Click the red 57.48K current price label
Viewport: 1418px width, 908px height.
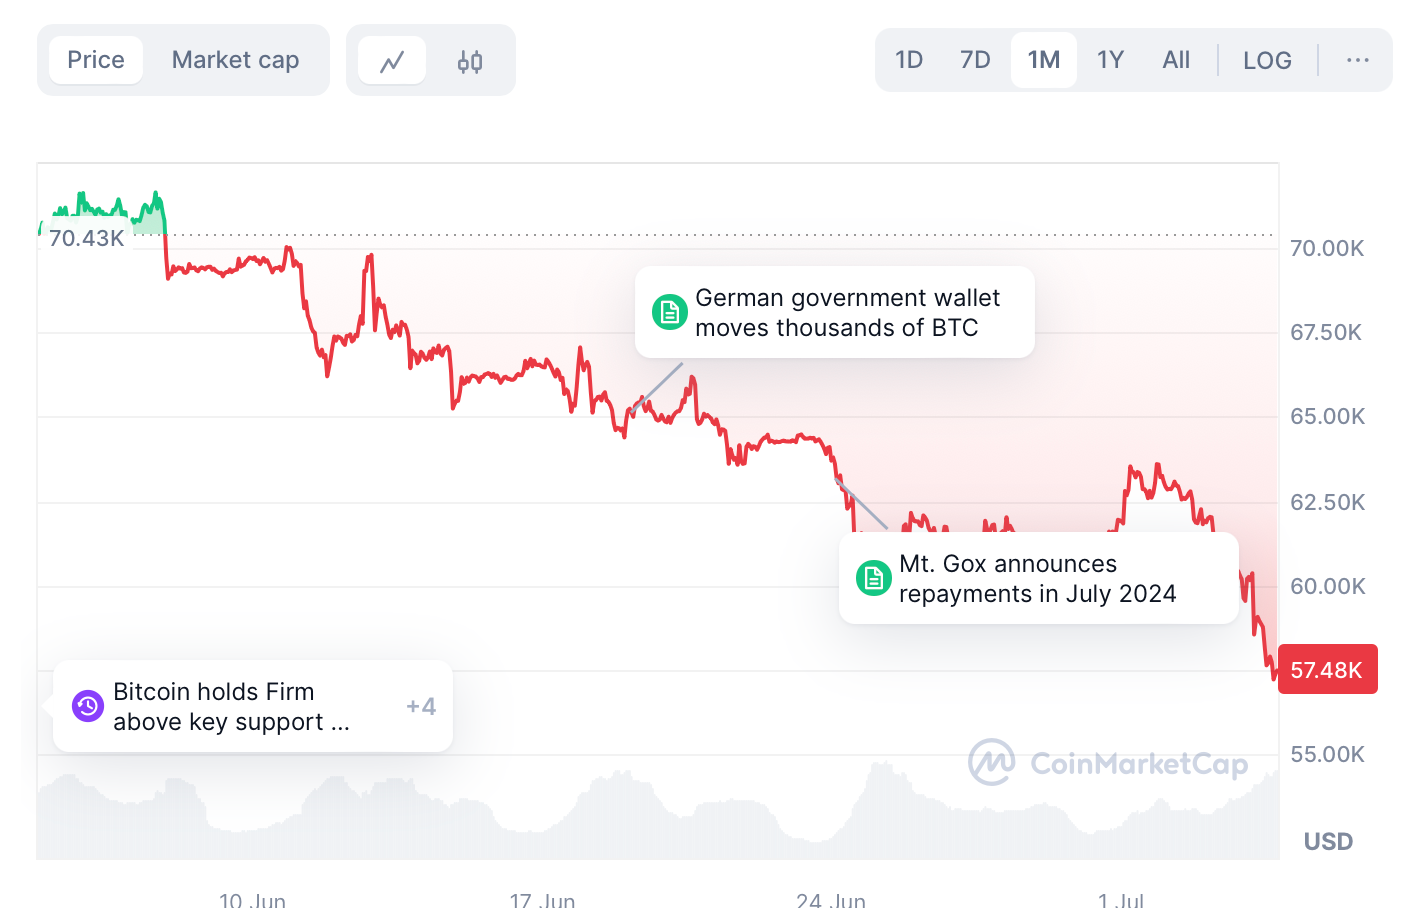[x=1327, y=669]
